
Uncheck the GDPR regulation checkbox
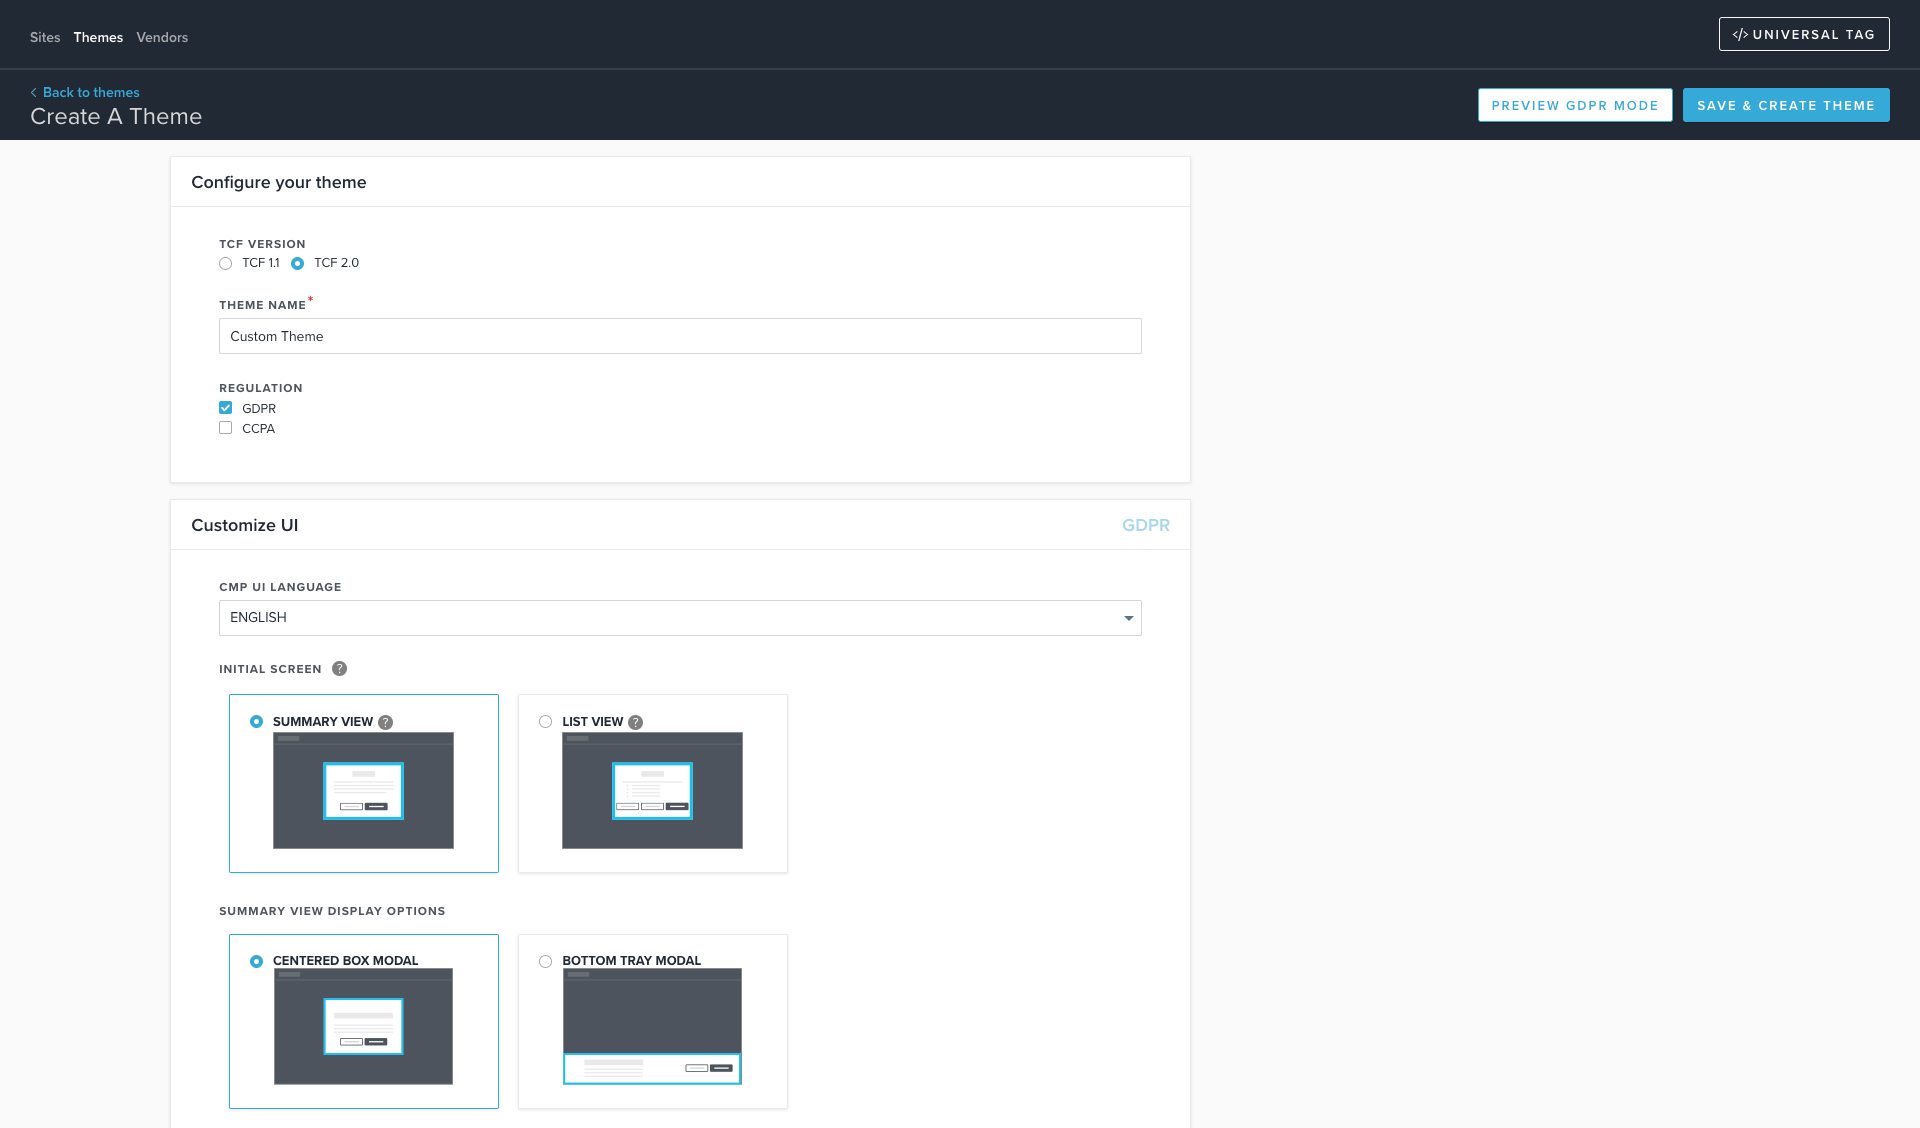[226, 408]
